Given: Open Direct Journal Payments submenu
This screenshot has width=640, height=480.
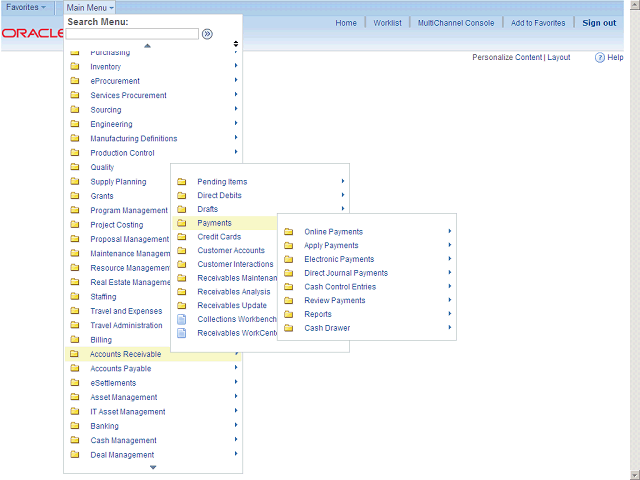Looking at the screenshot, I should (346, 273).
